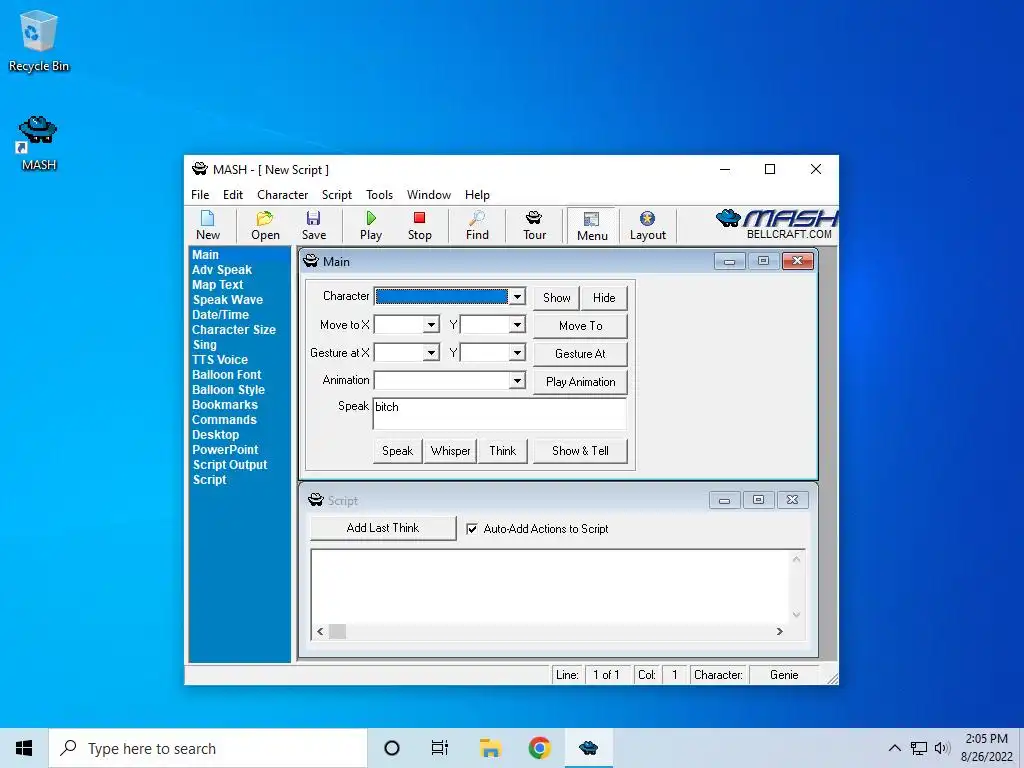1024x768 pixels.
Task: Open the Character menu
Action: tap(282, 195)
